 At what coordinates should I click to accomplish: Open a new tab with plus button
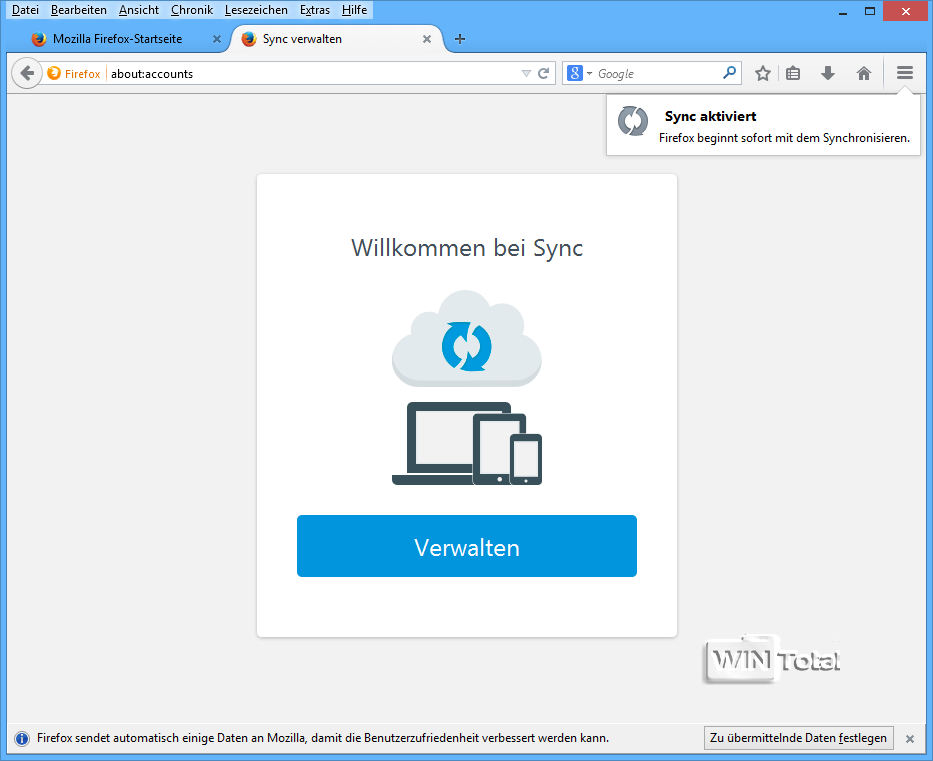point(459,39)
